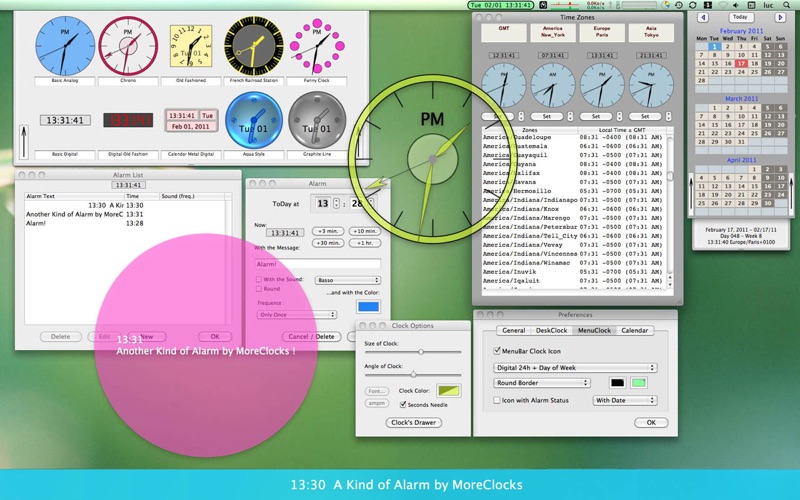
Task: Open the Basso sound dropdown
Action: point(348,280)
